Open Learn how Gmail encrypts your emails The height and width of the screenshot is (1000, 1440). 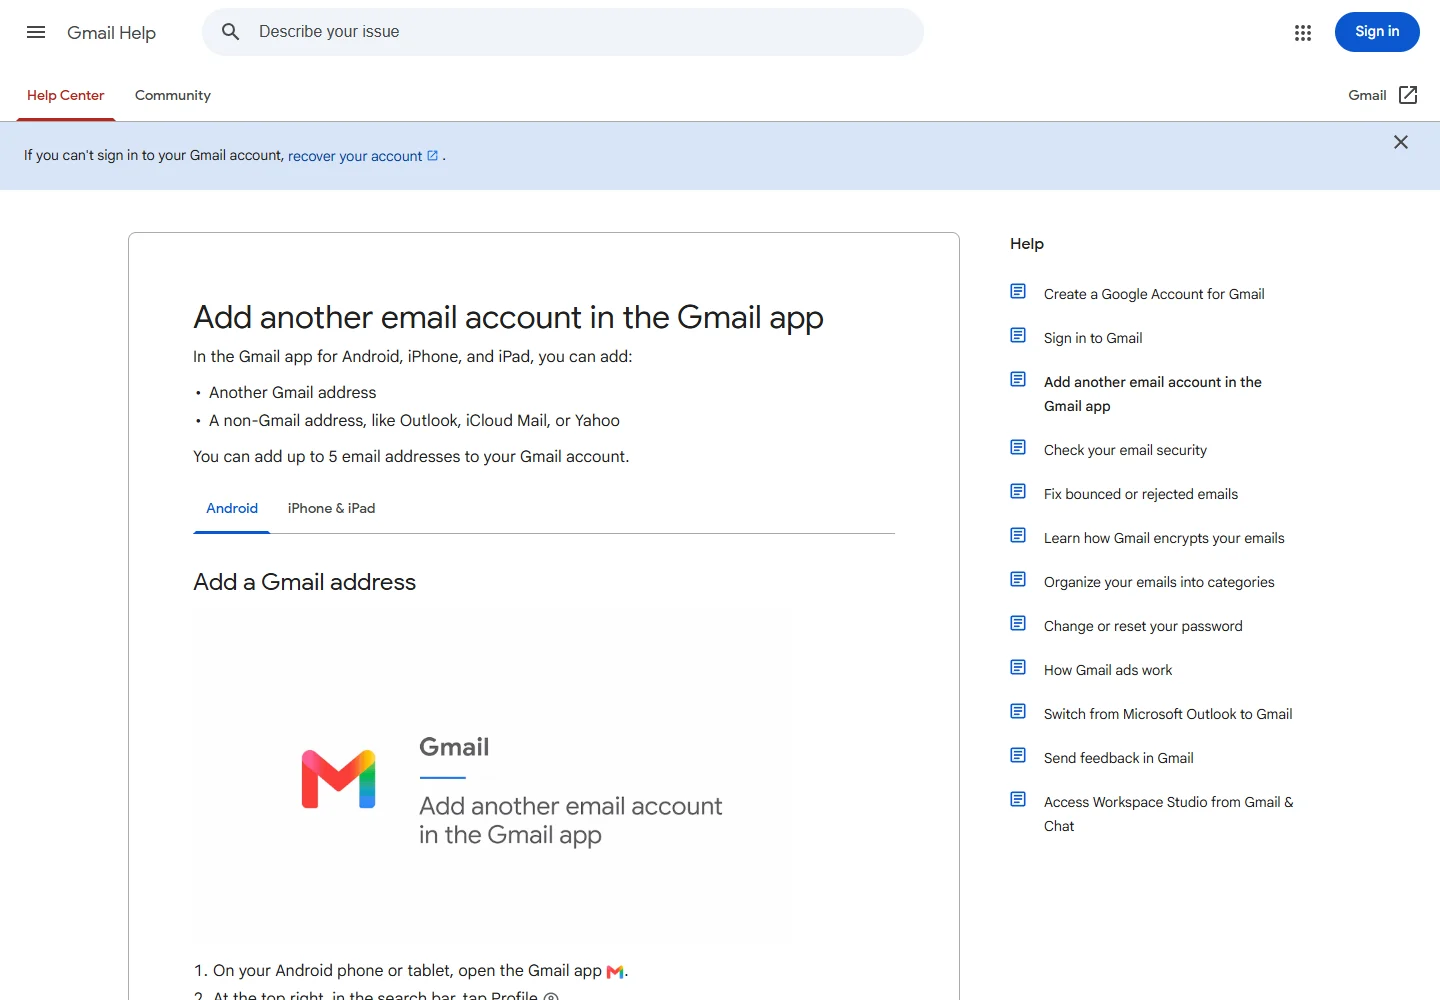[x=1164, y=538]
